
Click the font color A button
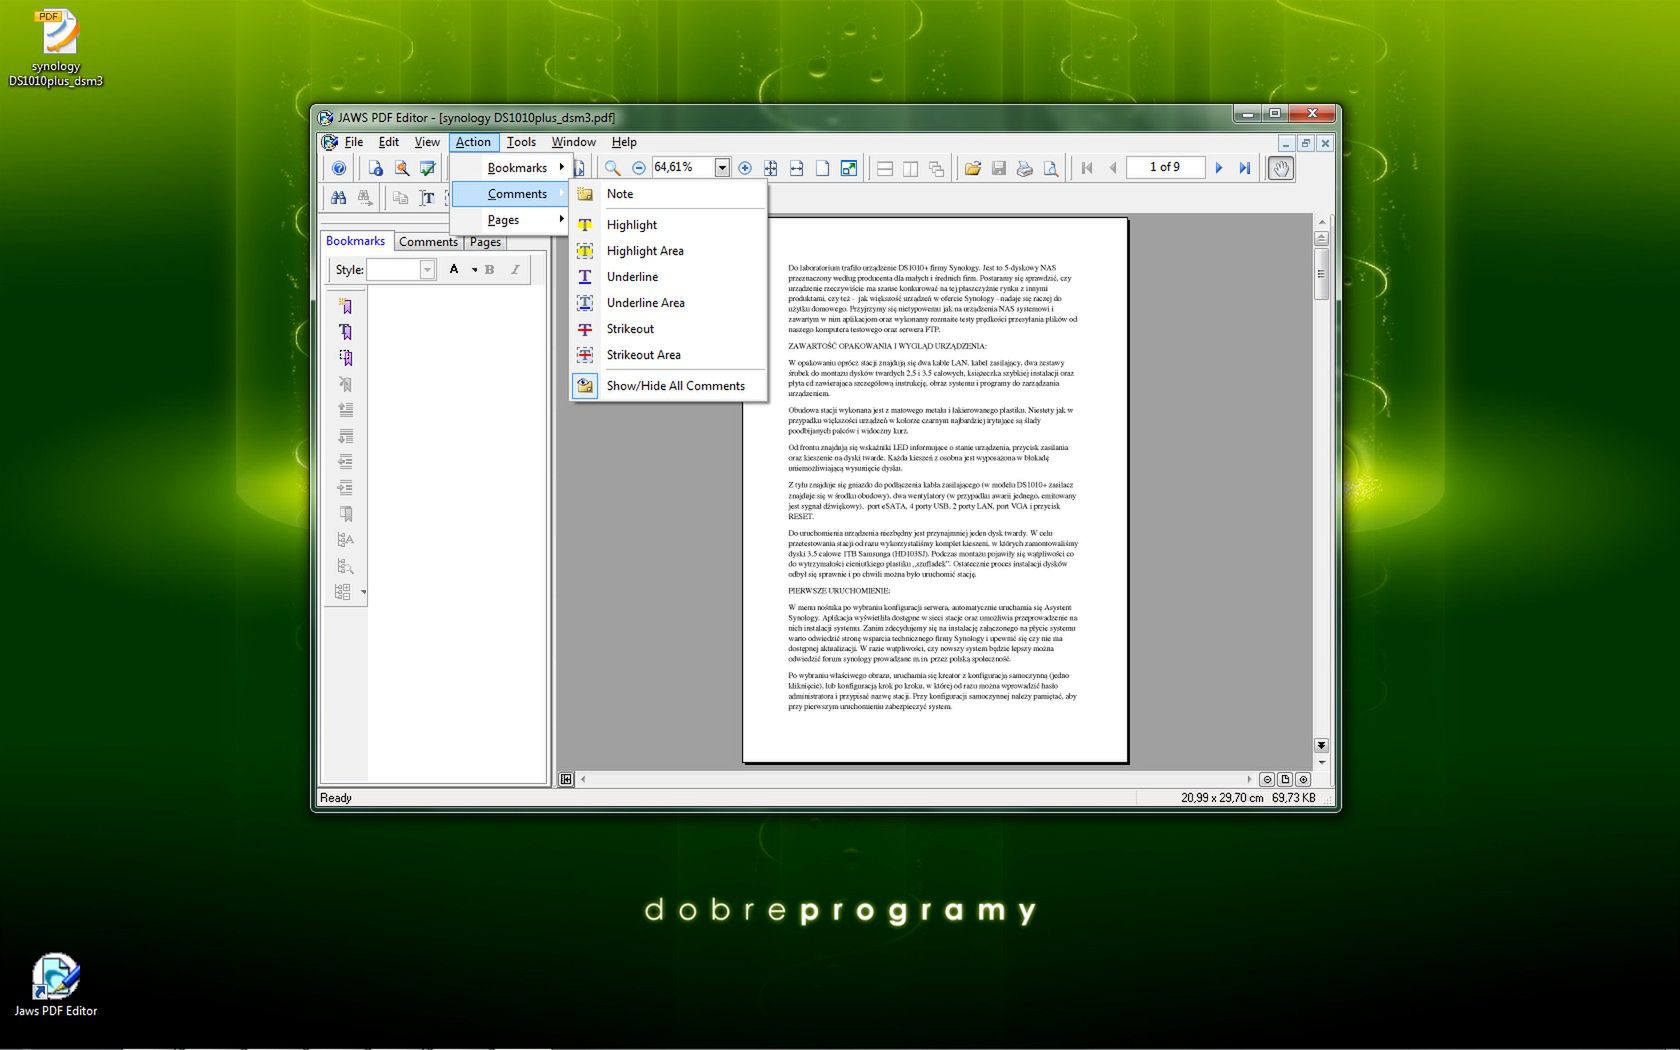[454, 270]
